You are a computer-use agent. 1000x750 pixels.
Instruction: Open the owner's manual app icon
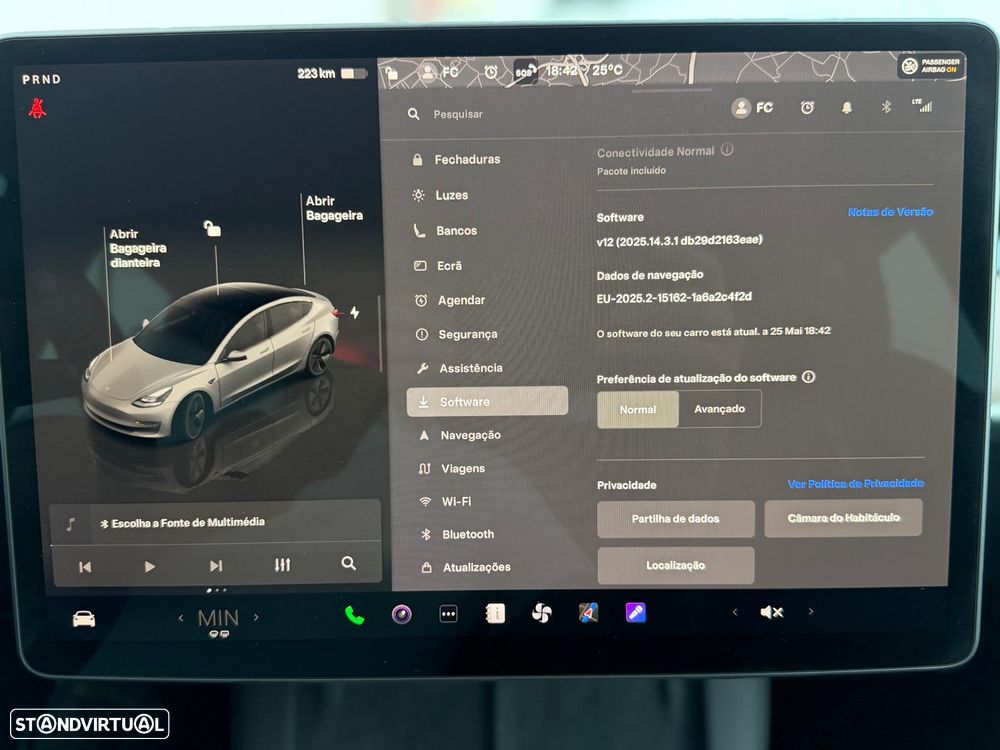pyautogui.click(x=496, y=614)
